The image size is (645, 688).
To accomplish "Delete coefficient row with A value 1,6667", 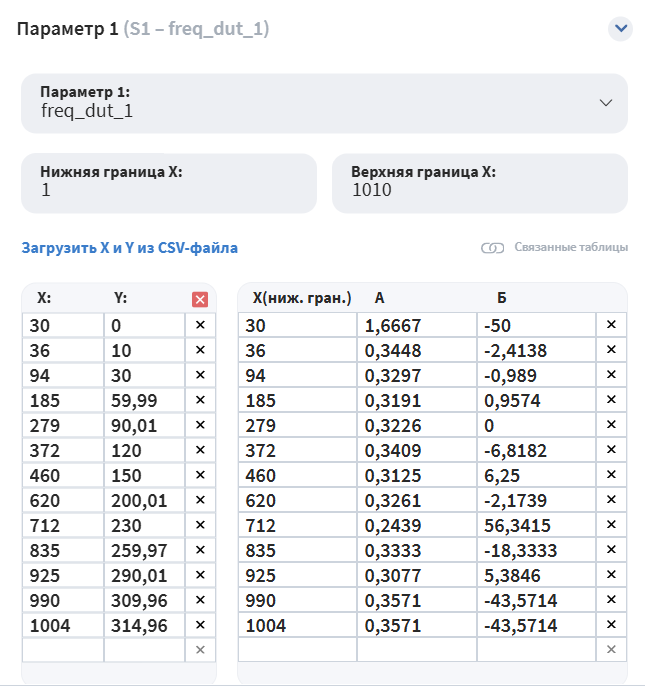I will [x=611, y=325].
